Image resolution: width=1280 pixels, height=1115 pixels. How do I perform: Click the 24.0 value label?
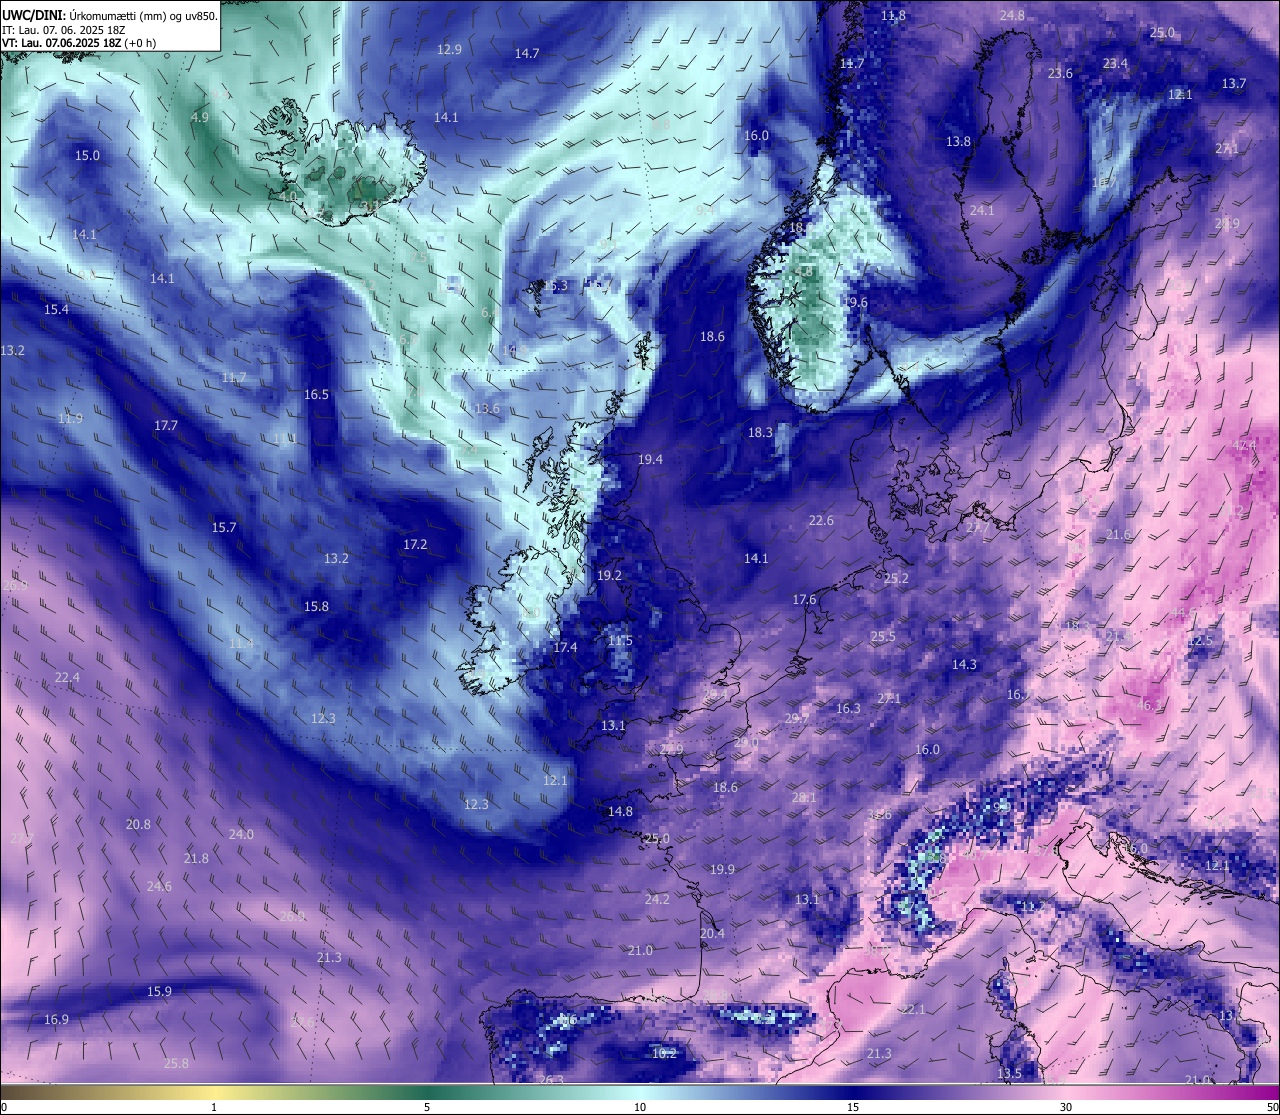[x=241, y=835]
